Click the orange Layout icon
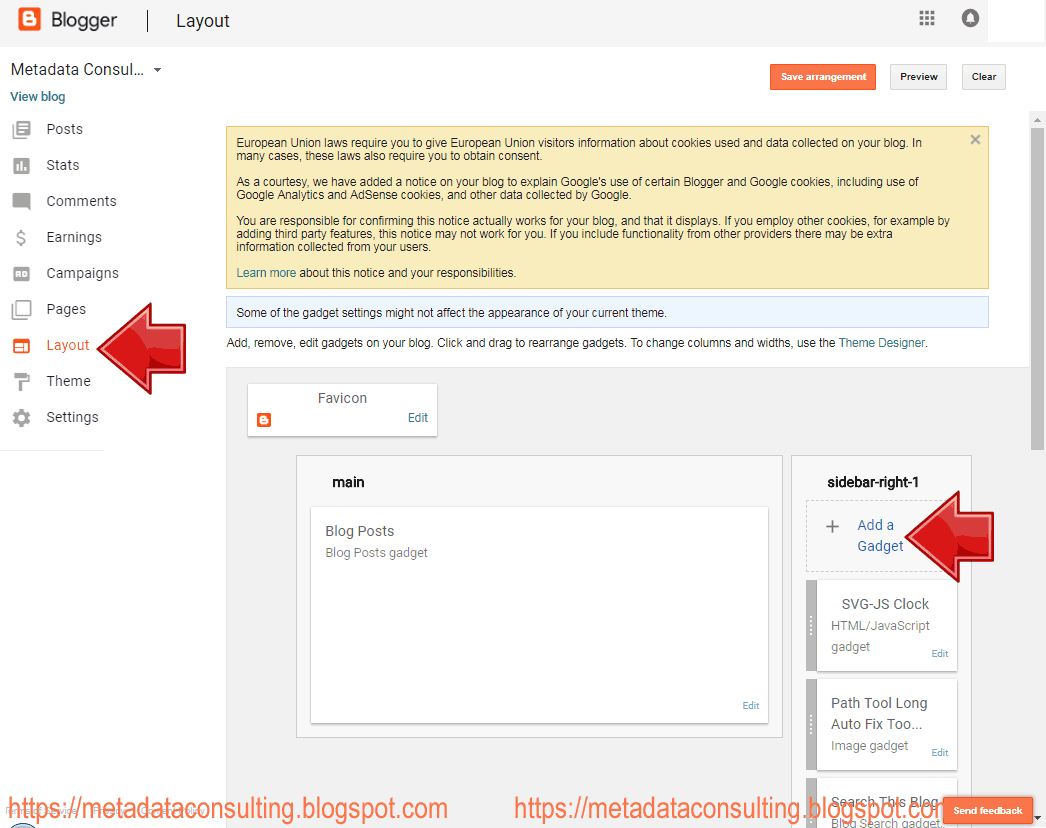 coord(21,346)
